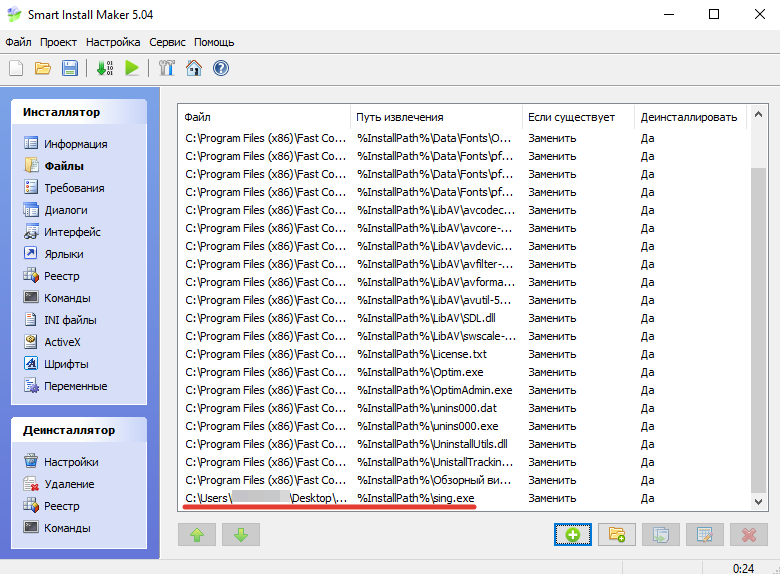Open a project with the folder toolbar icon
Image resolution: width=780 pixels, height=574 pixels.
pyautogui.click(x=43, y=68)
